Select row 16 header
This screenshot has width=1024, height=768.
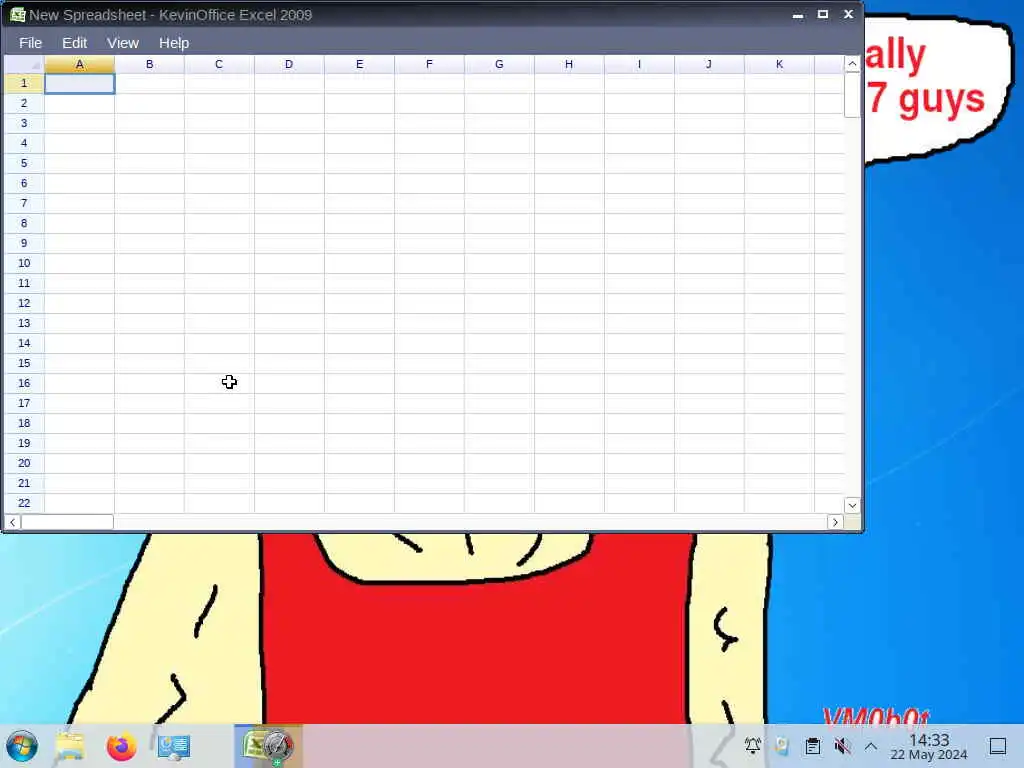(x=24, y=383)
